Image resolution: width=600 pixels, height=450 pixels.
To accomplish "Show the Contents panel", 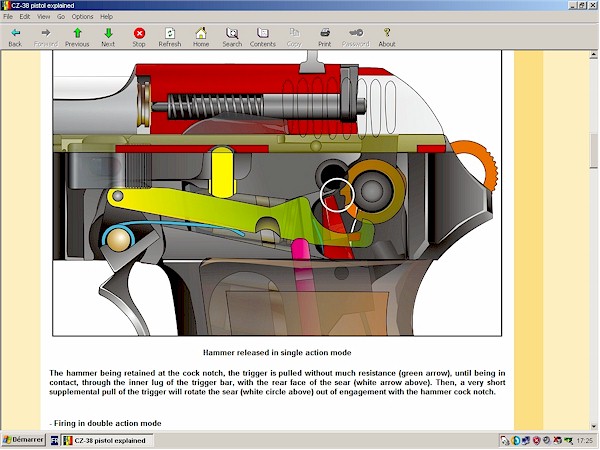I will pyautogui.click(x=262, y=37).
